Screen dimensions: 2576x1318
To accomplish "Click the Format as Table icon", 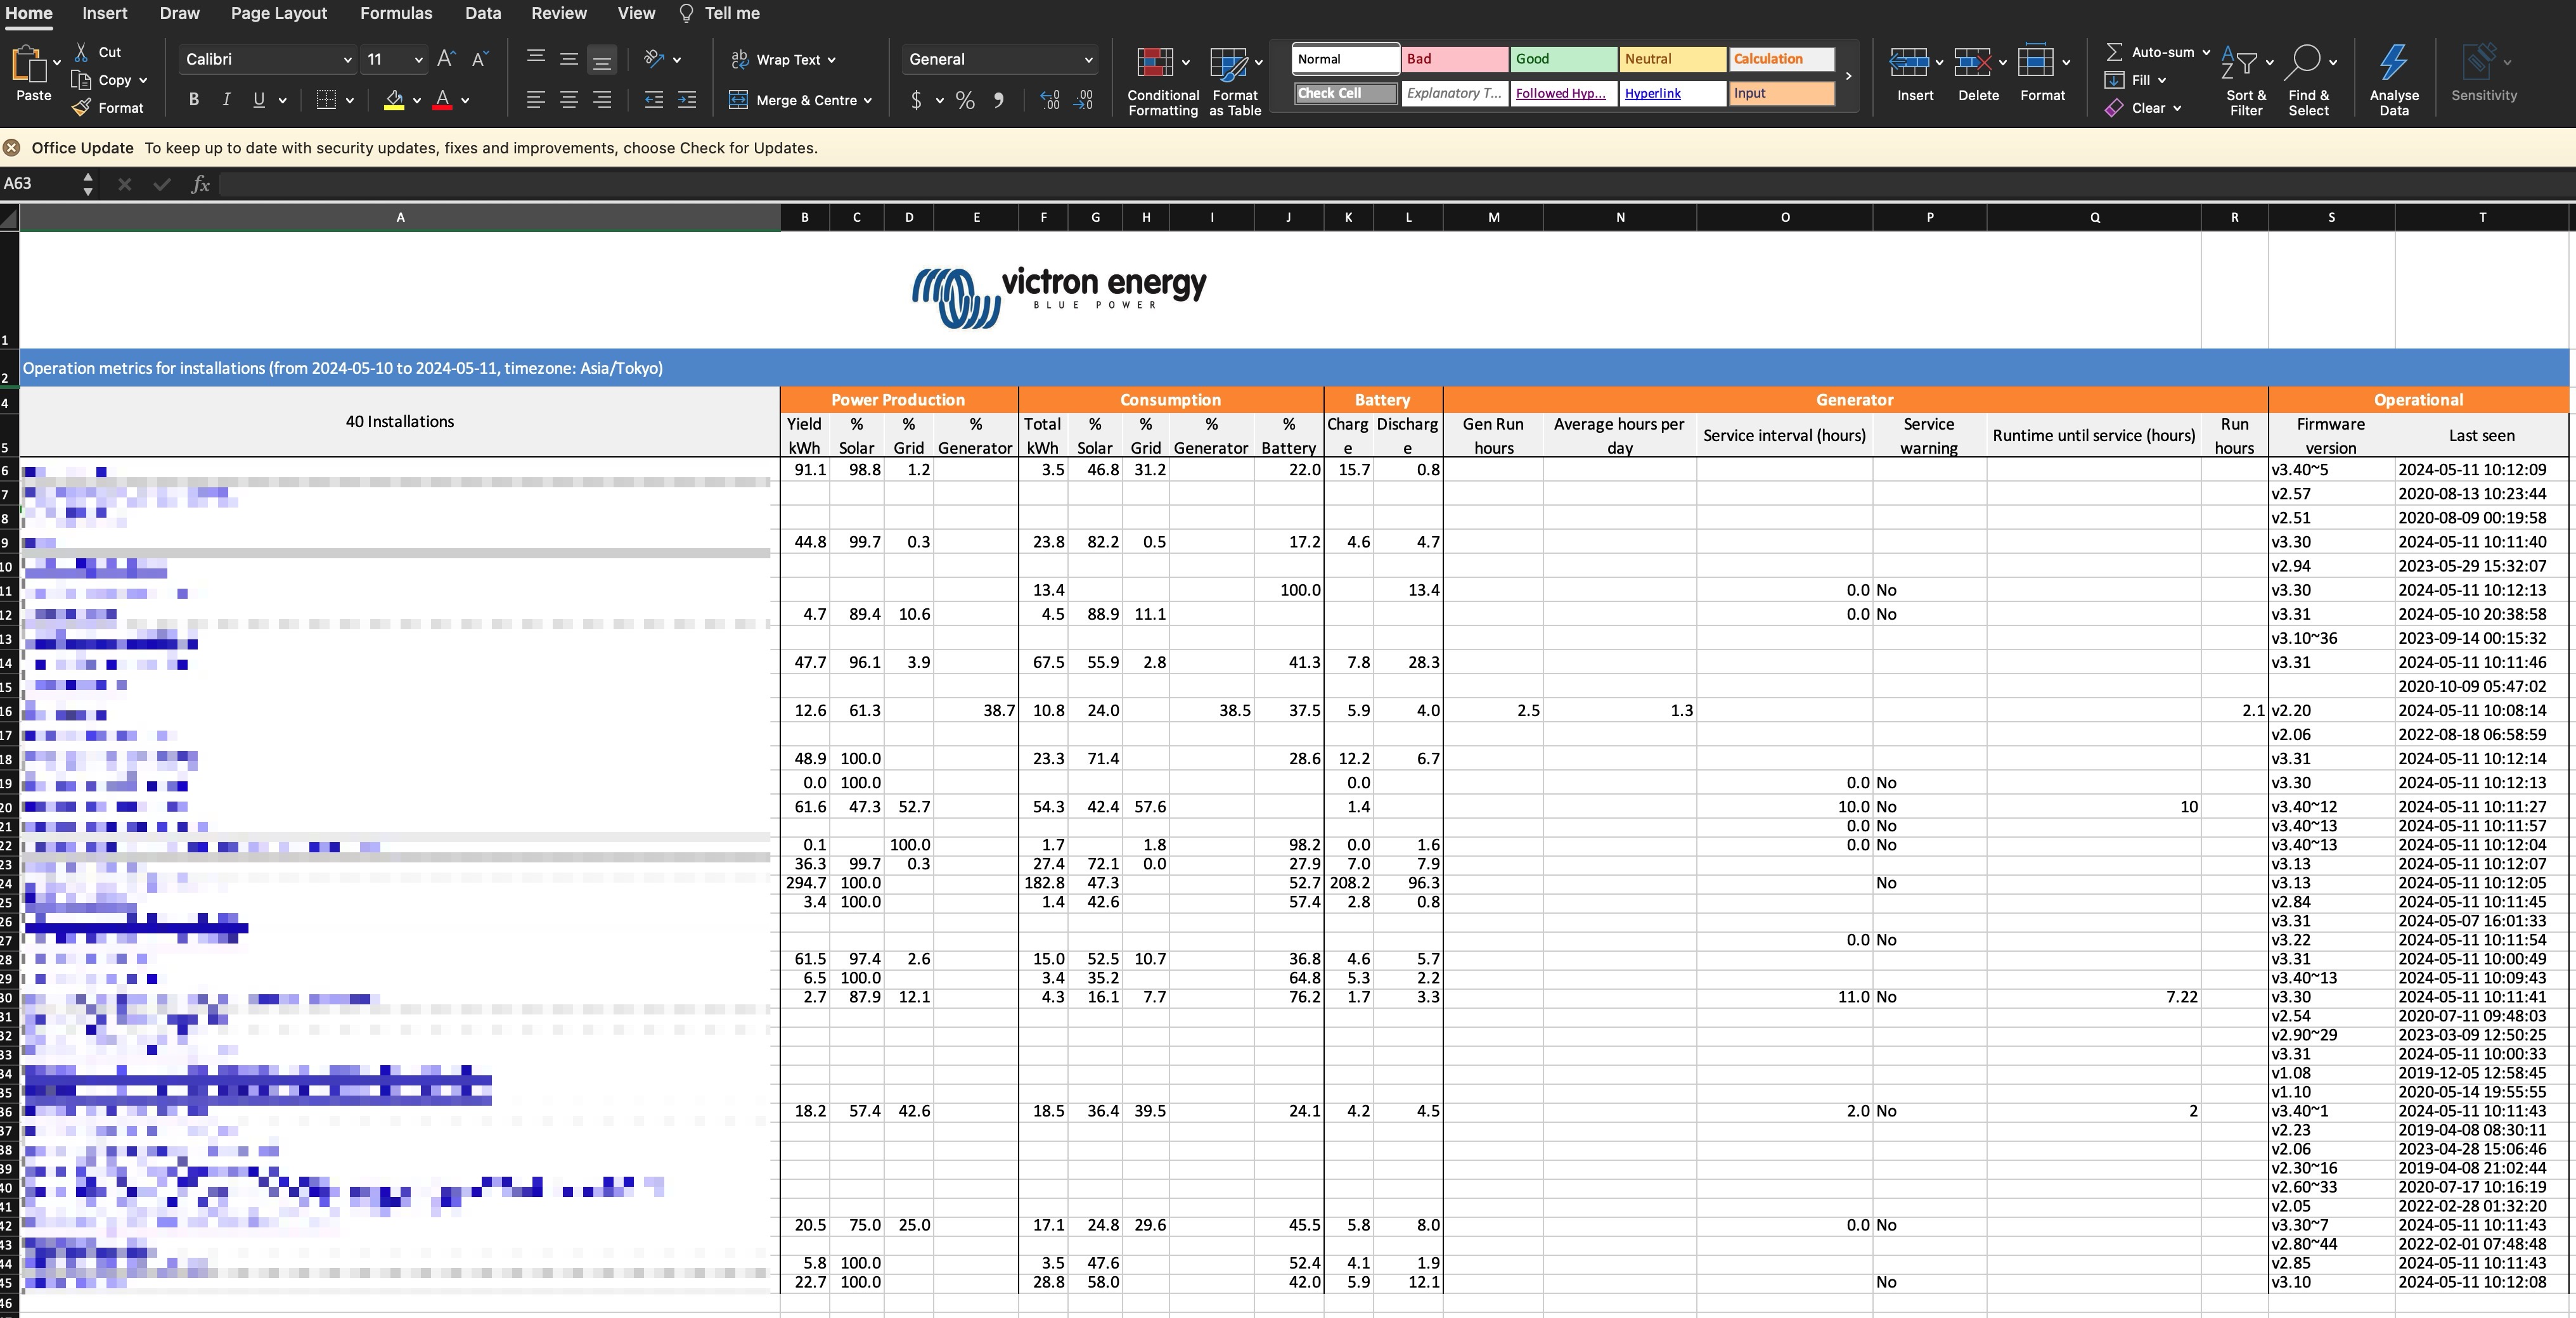I will tap(1228, 63).
